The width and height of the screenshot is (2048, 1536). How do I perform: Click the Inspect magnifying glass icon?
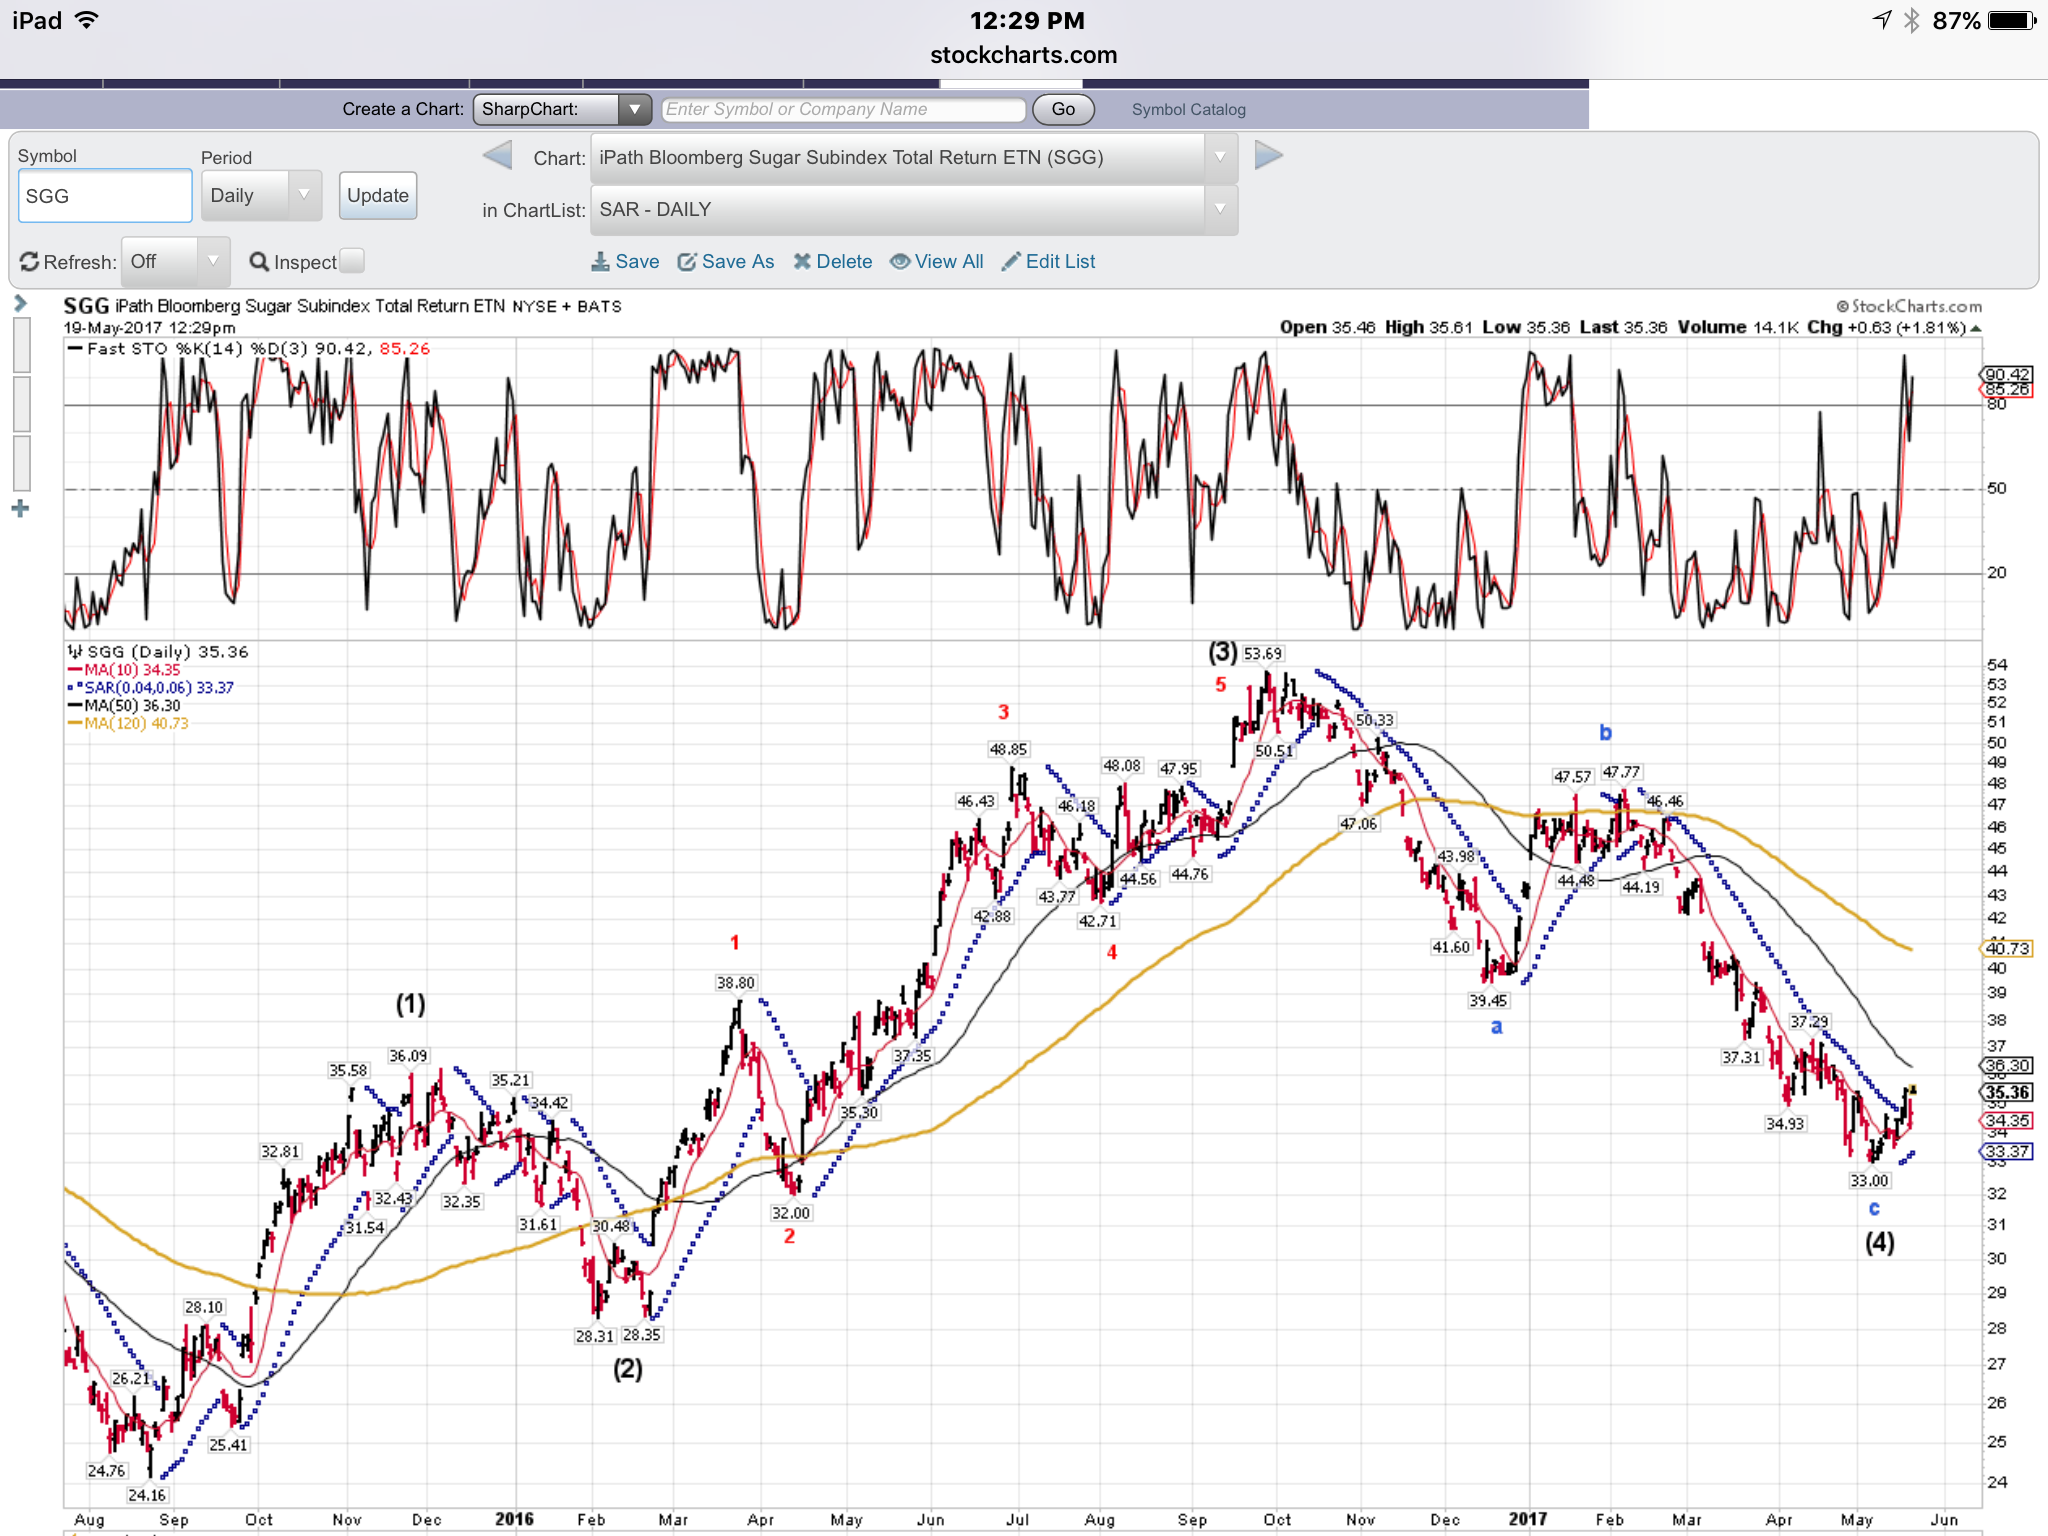259,262
